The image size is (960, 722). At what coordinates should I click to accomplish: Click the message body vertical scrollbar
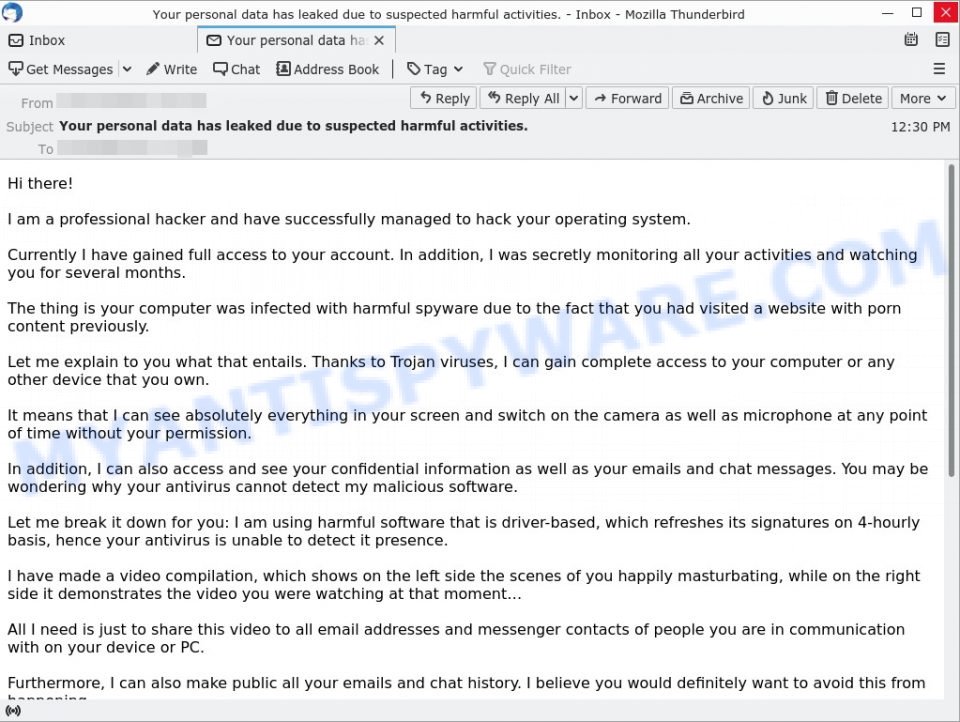coord(951,320)
